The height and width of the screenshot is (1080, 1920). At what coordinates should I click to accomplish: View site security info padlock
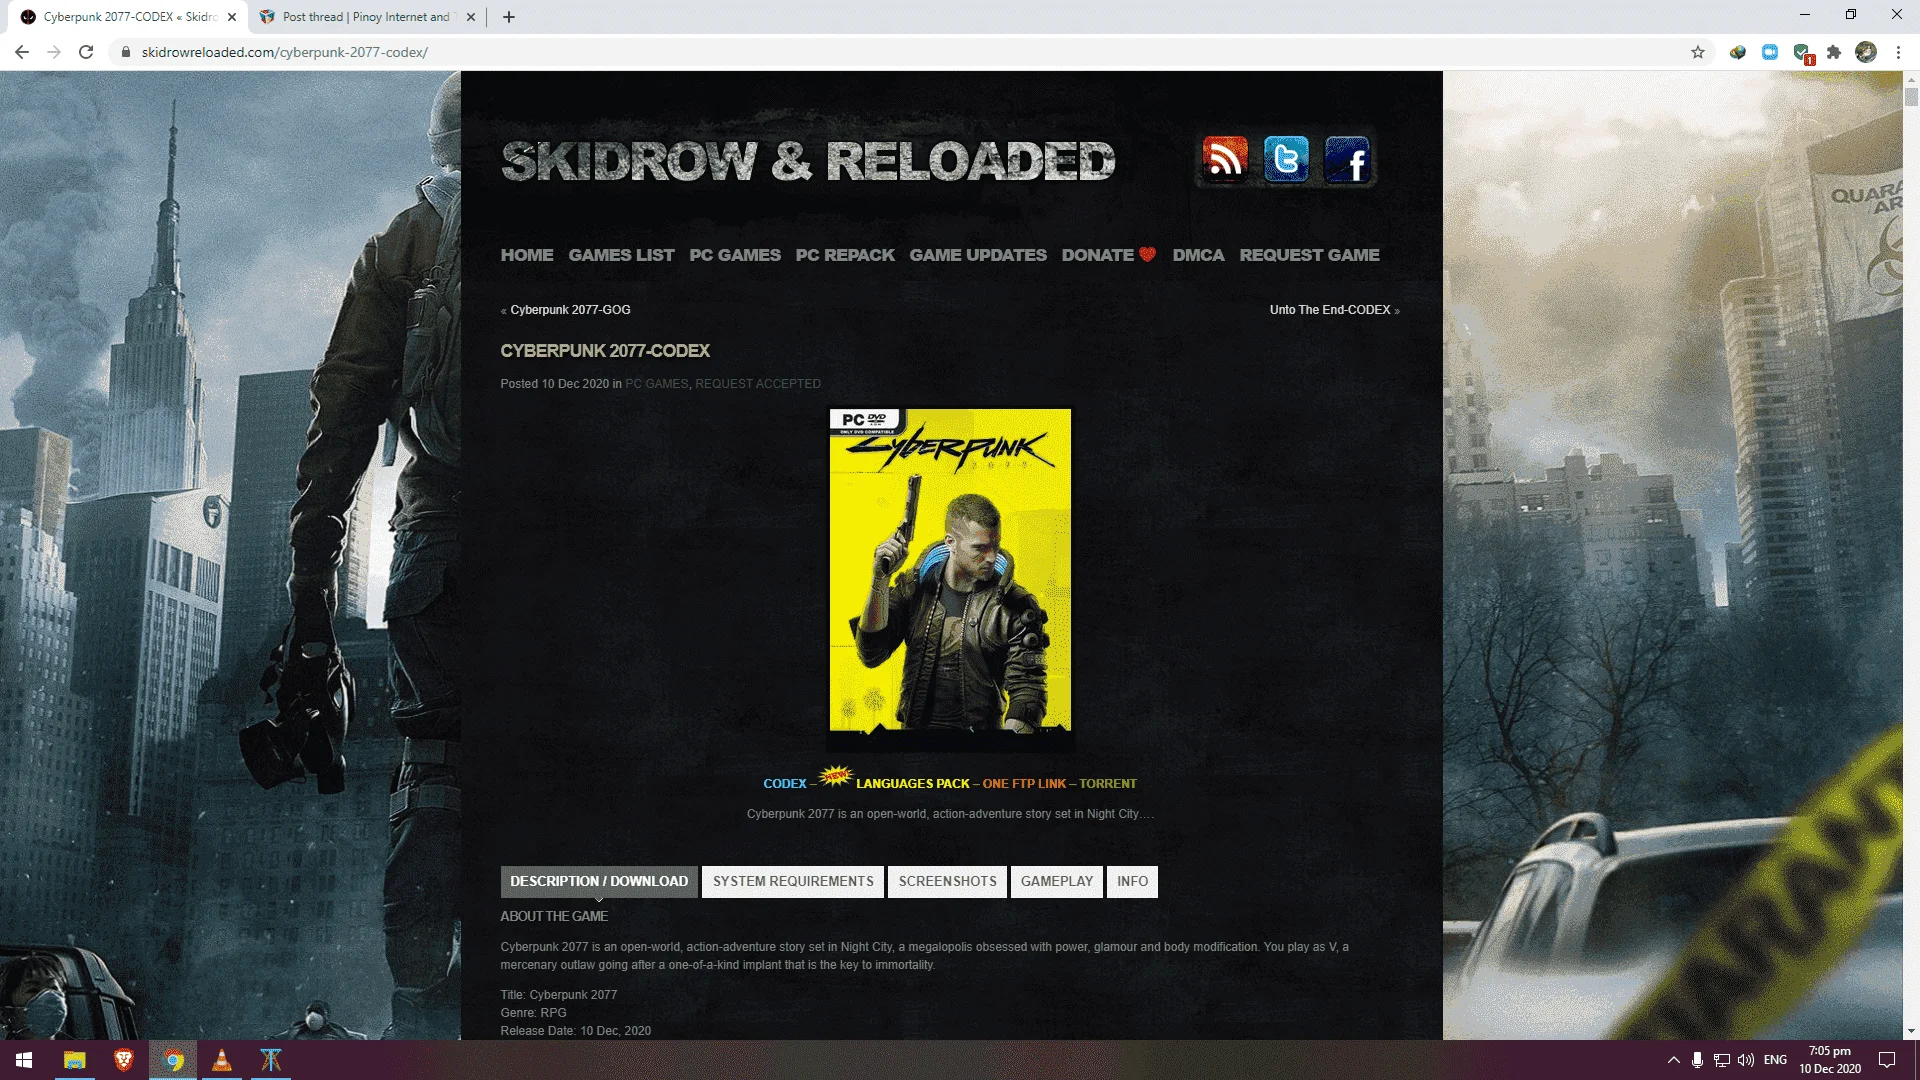coord(125,52)
